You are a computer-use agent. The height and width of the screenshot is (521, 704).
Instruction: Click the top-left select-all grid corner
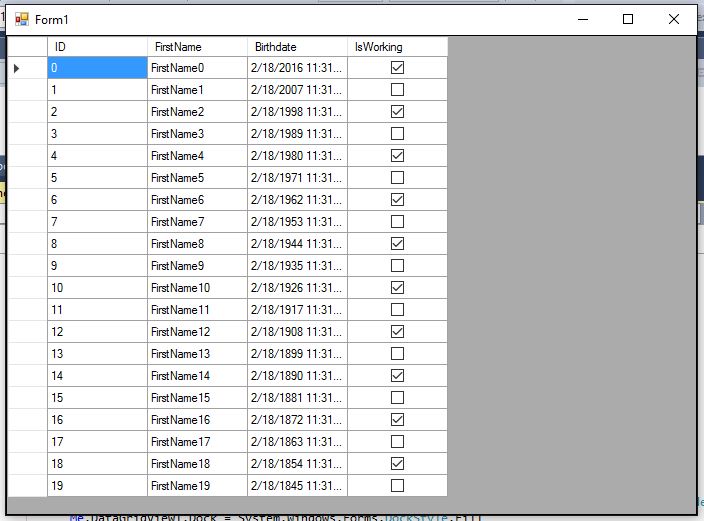(27, 47)
